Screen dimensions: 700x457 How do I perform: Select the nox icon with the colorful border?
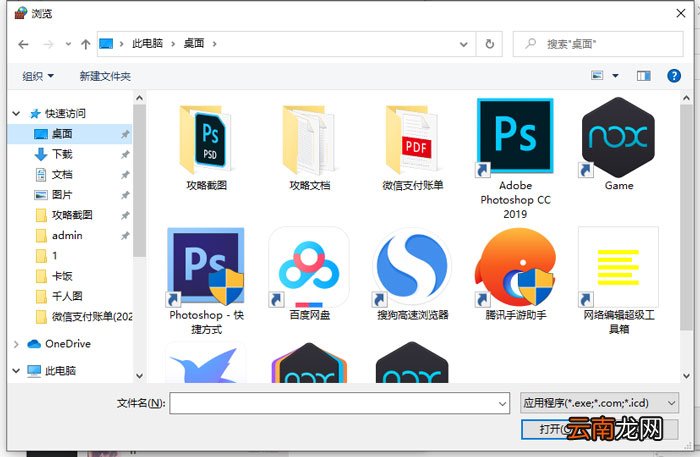[x=309, y=364]
